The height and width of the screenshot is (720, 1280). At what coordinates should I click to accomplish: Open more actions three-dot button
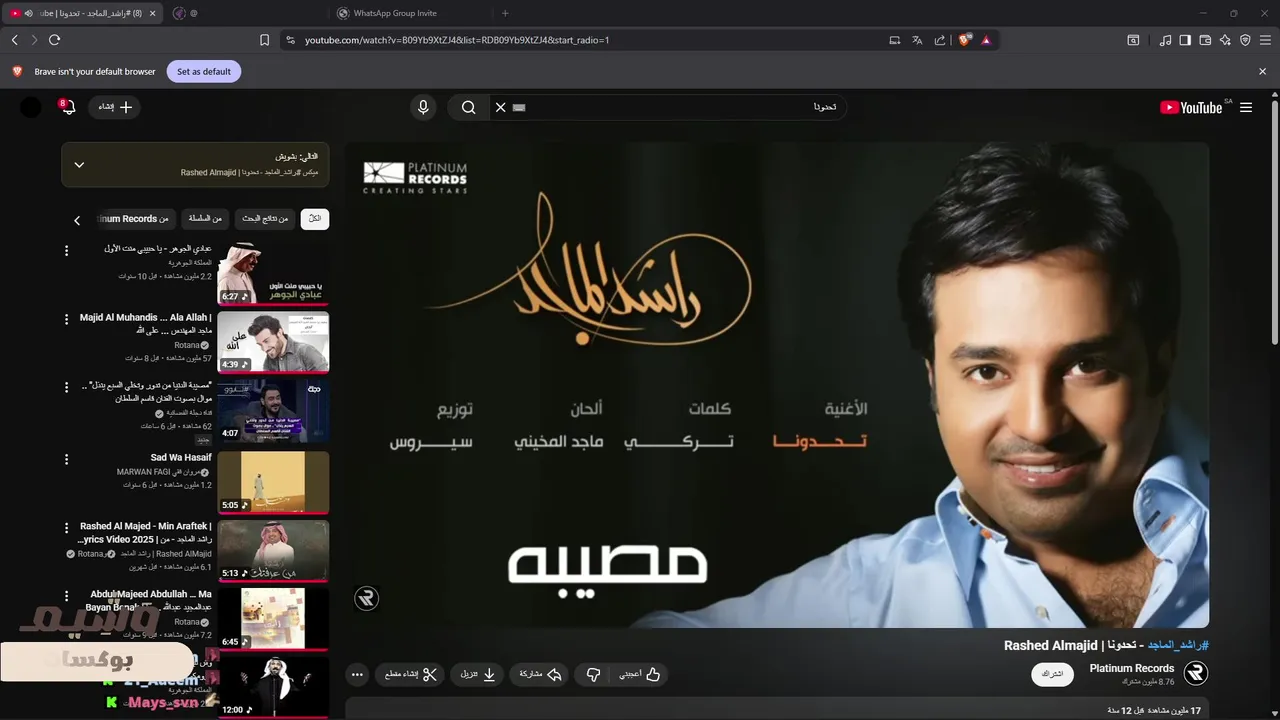[x=357, y=675]
